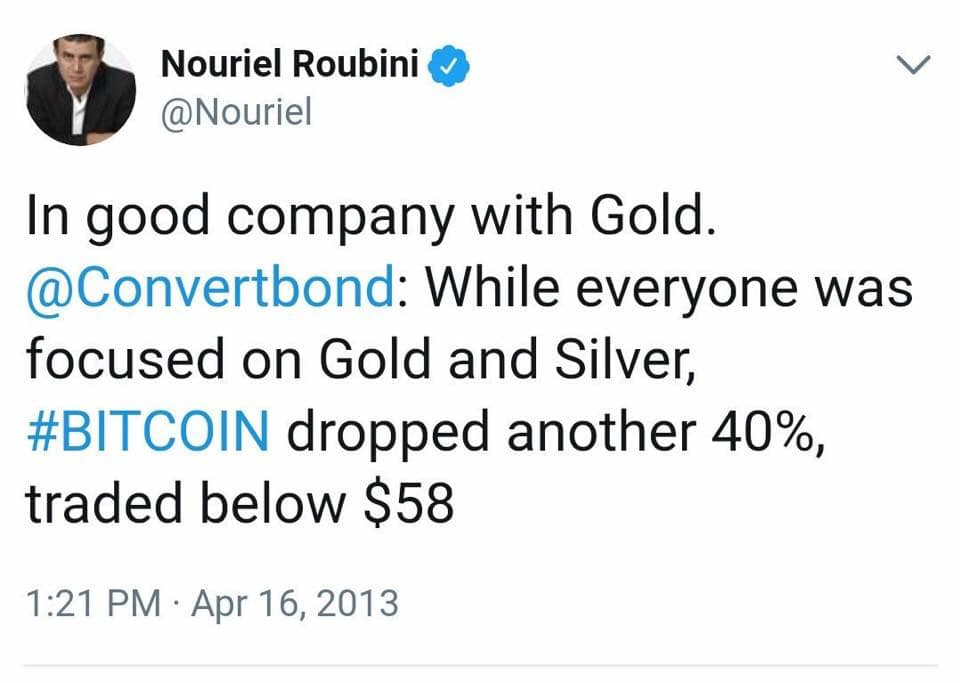
Task: Click the word "Silver" in the tweet
Action: coord(624,359)
